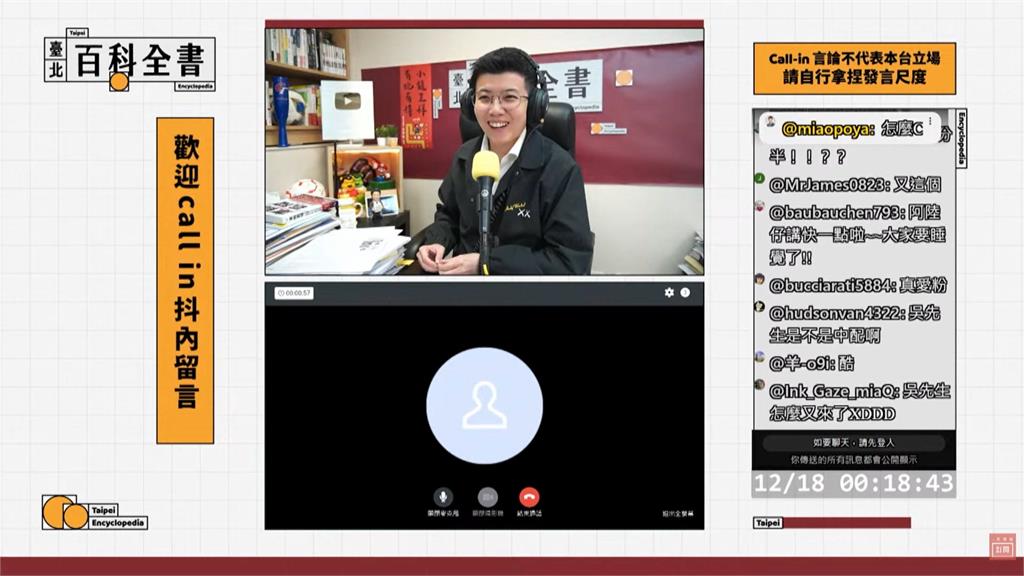Select @MrJames0823 avatar in chat
Viewport: 1024px width, 576px height.
coord(760,181)
